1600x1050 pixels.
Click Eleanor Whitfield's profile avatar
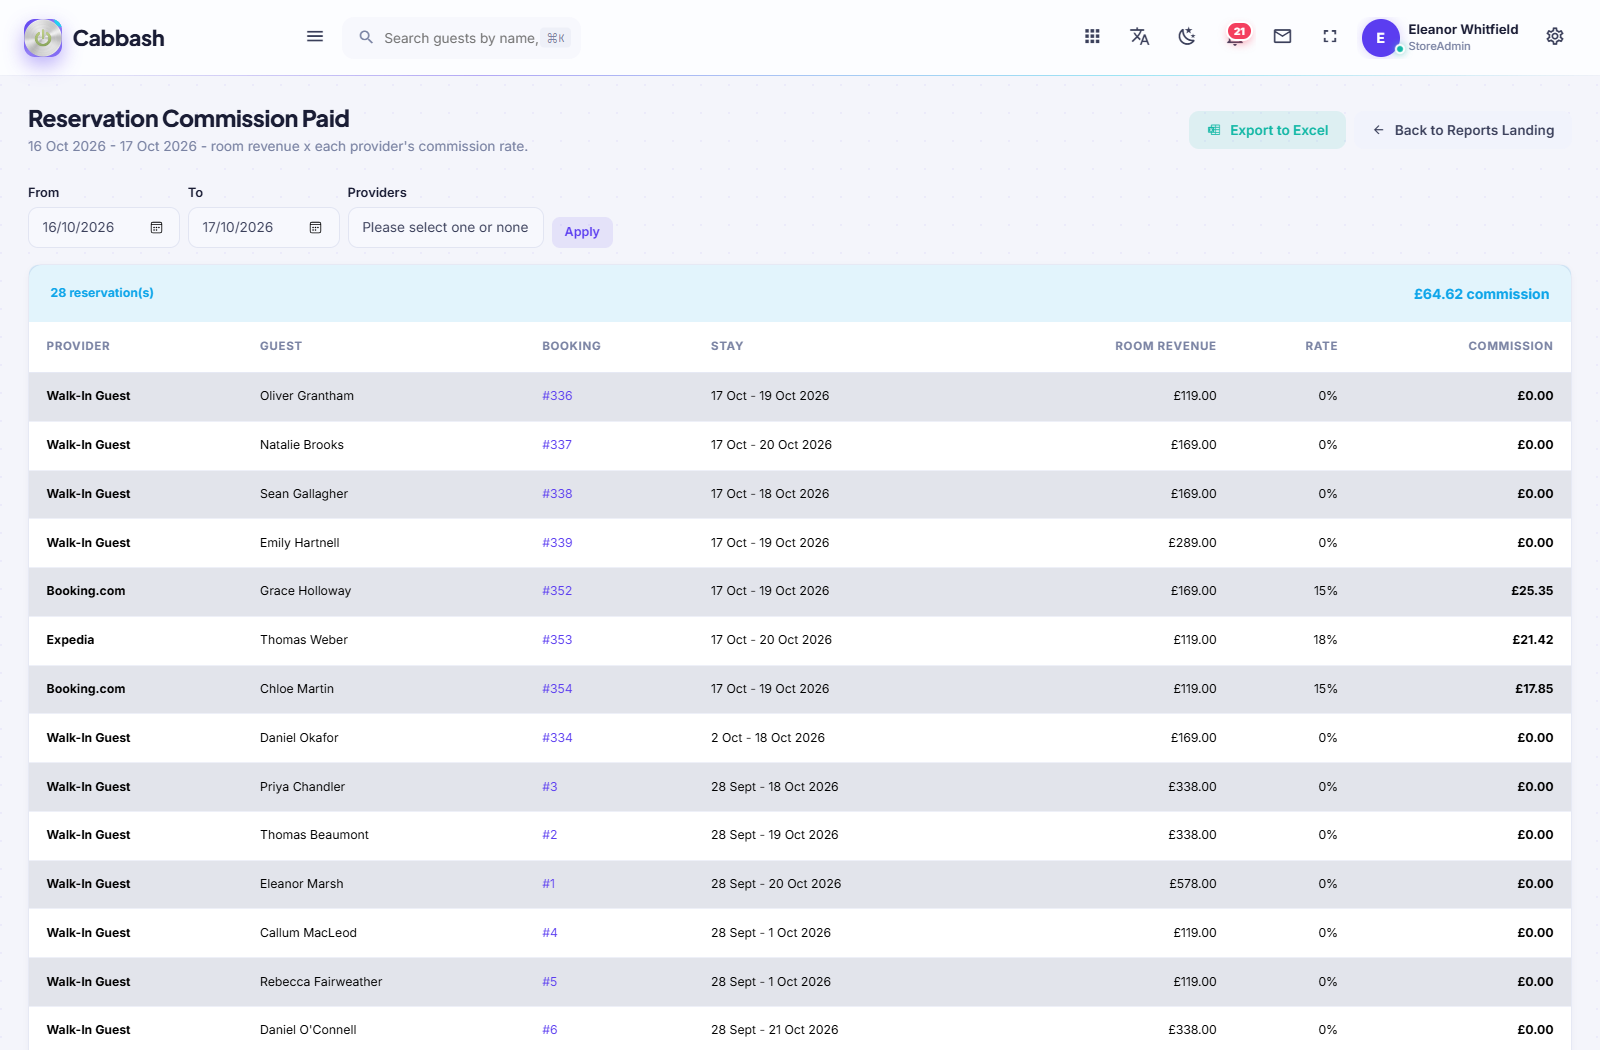pyautogui.click(x=1381, y=38)
